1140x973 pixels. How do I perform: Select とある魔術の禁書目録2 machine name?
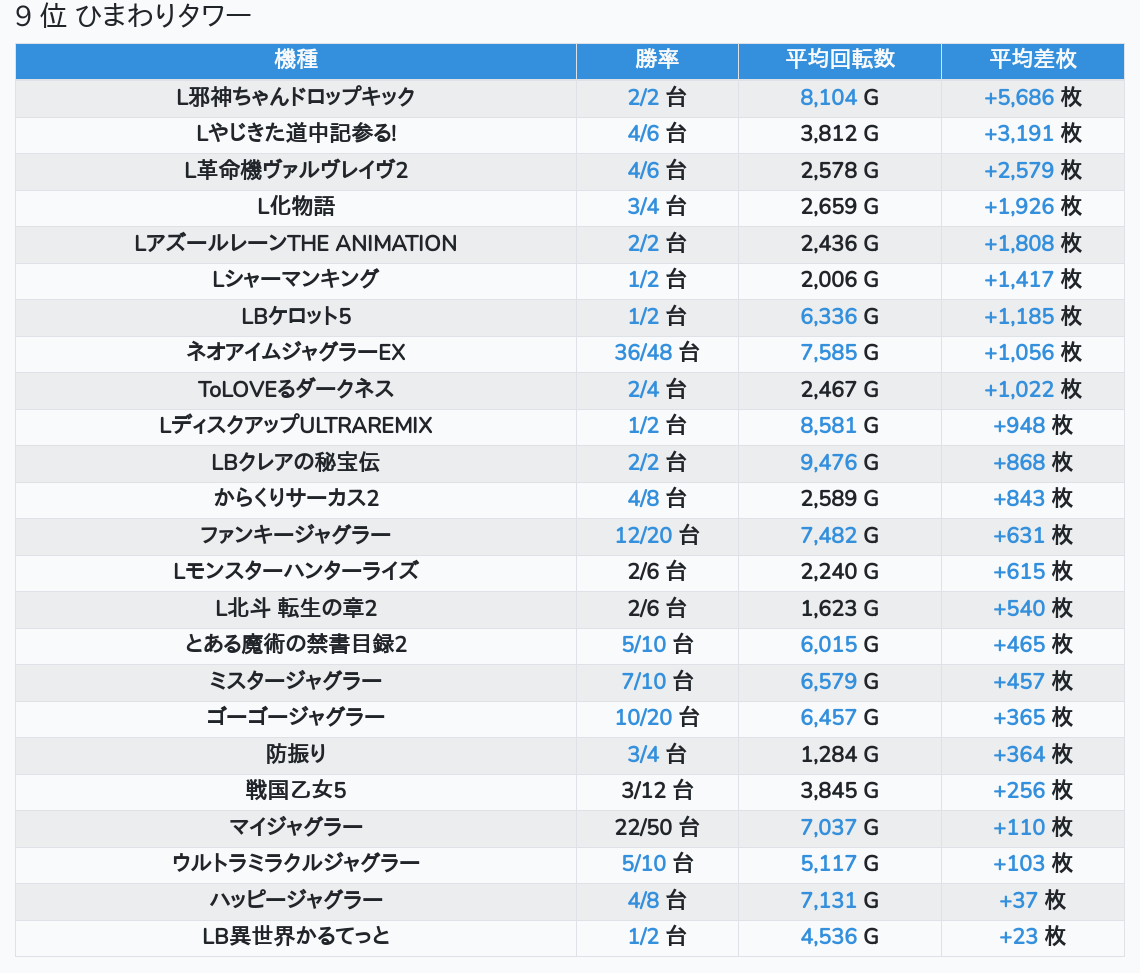pyautogui.click(x=296, y=645)
